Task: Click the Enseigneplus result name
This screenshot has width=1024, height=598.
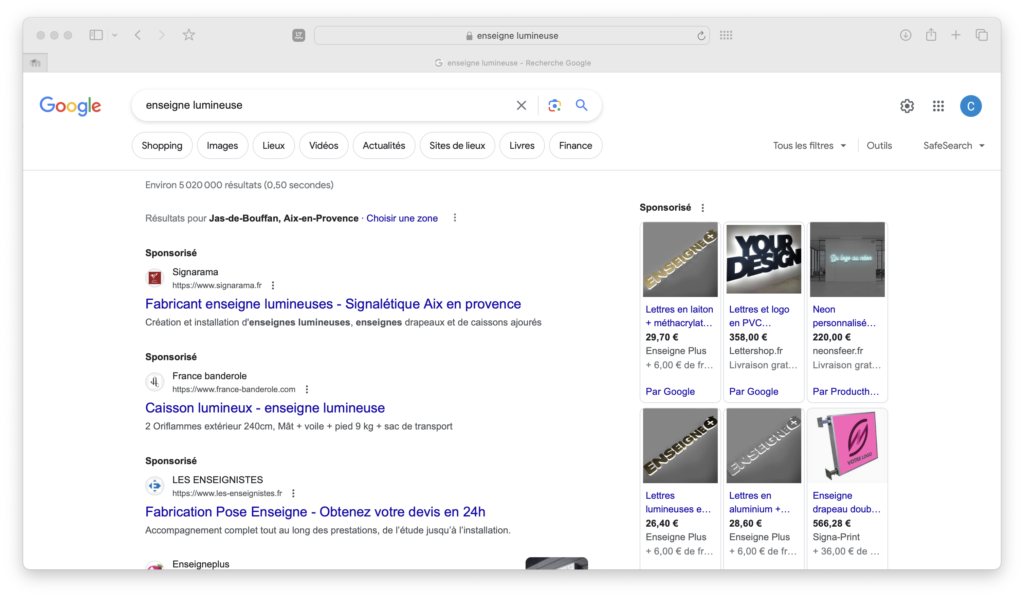Action: [200, 564]
